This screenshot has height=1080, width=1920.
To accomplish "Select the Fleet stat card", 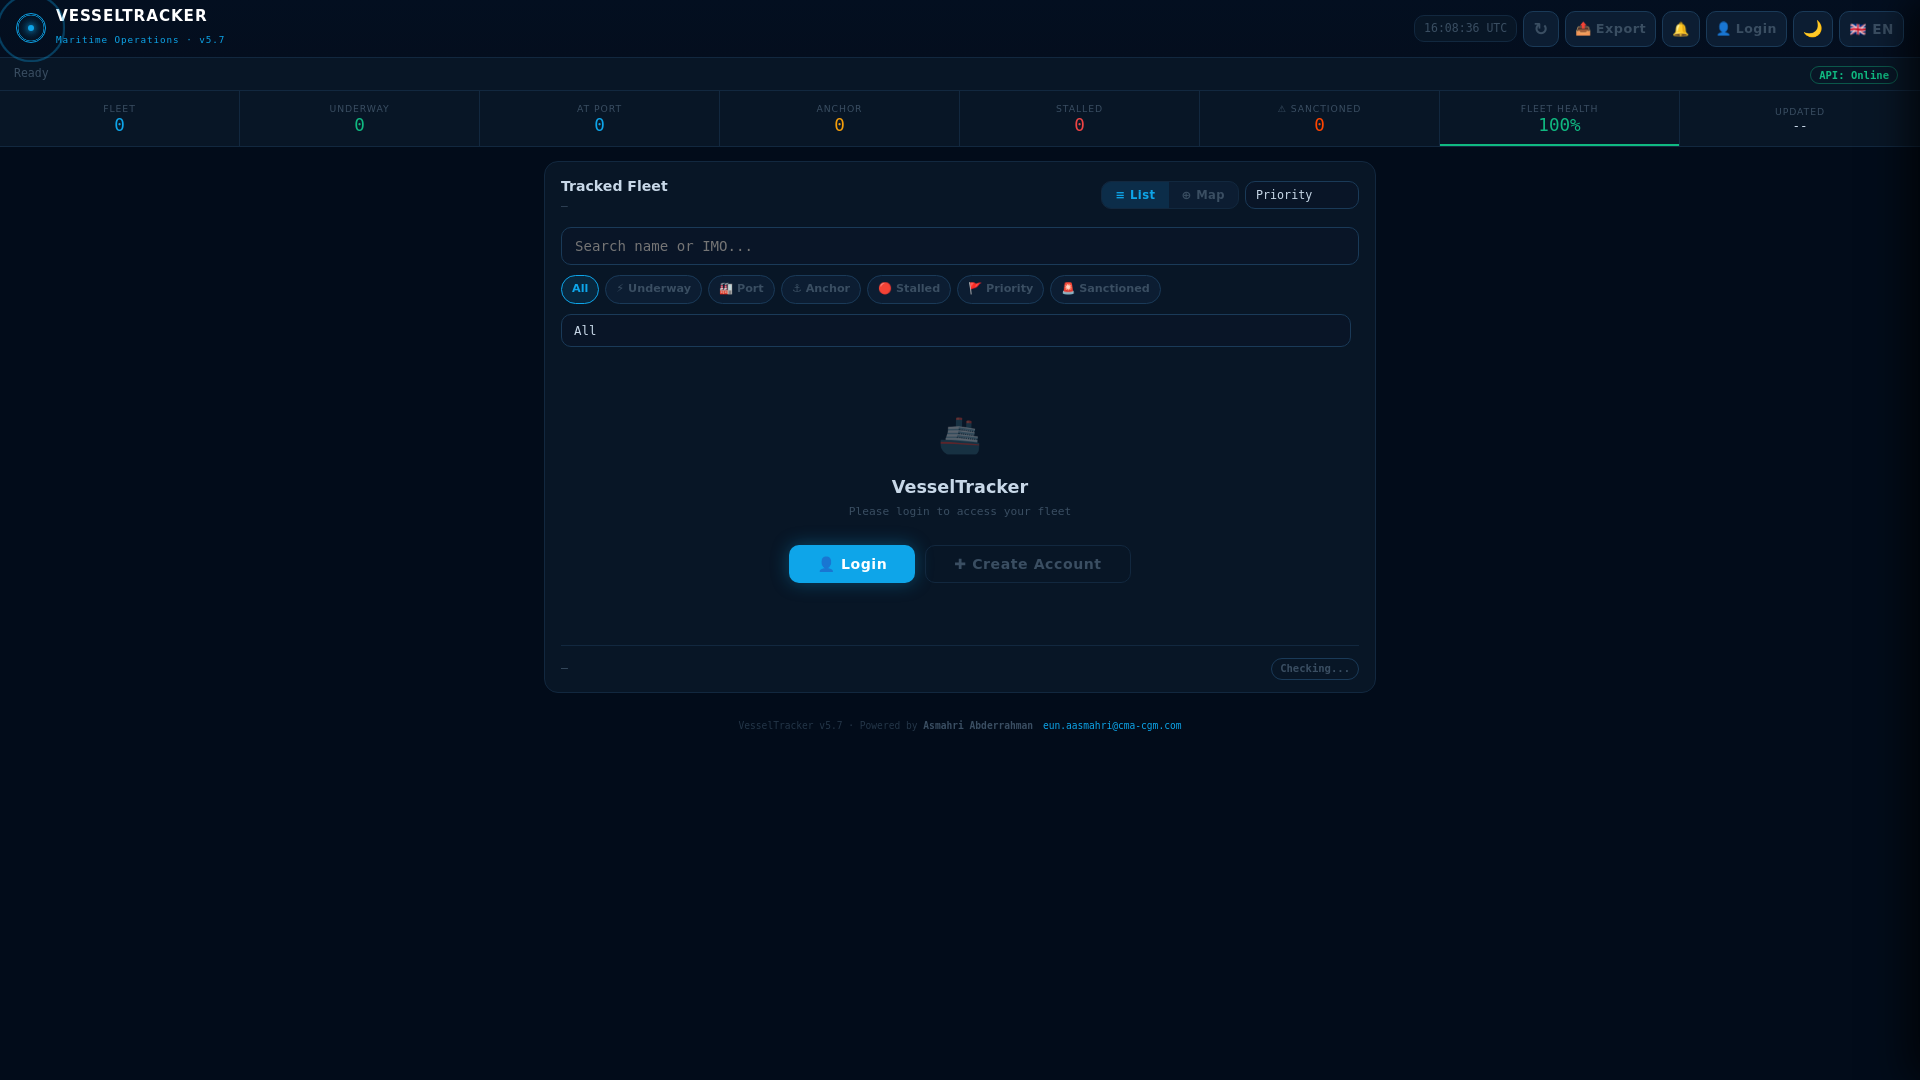I will [x=119, y=119].
